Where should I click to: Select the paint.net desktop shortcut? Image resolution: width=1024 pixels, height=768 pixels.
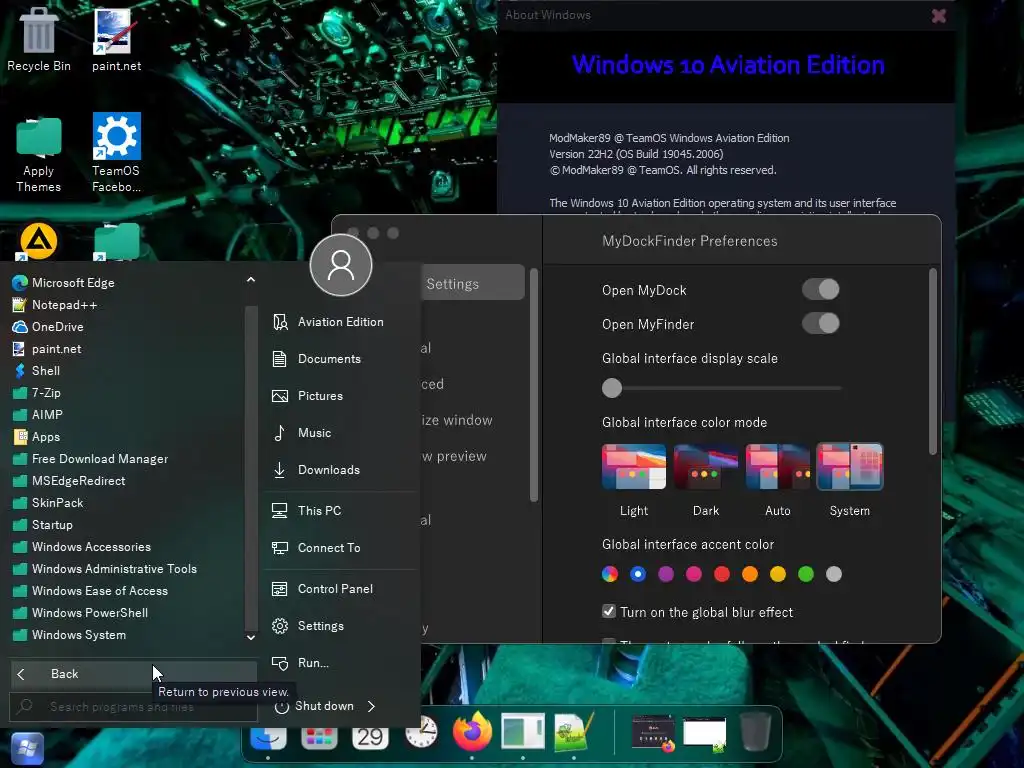(x=116, y=39)
